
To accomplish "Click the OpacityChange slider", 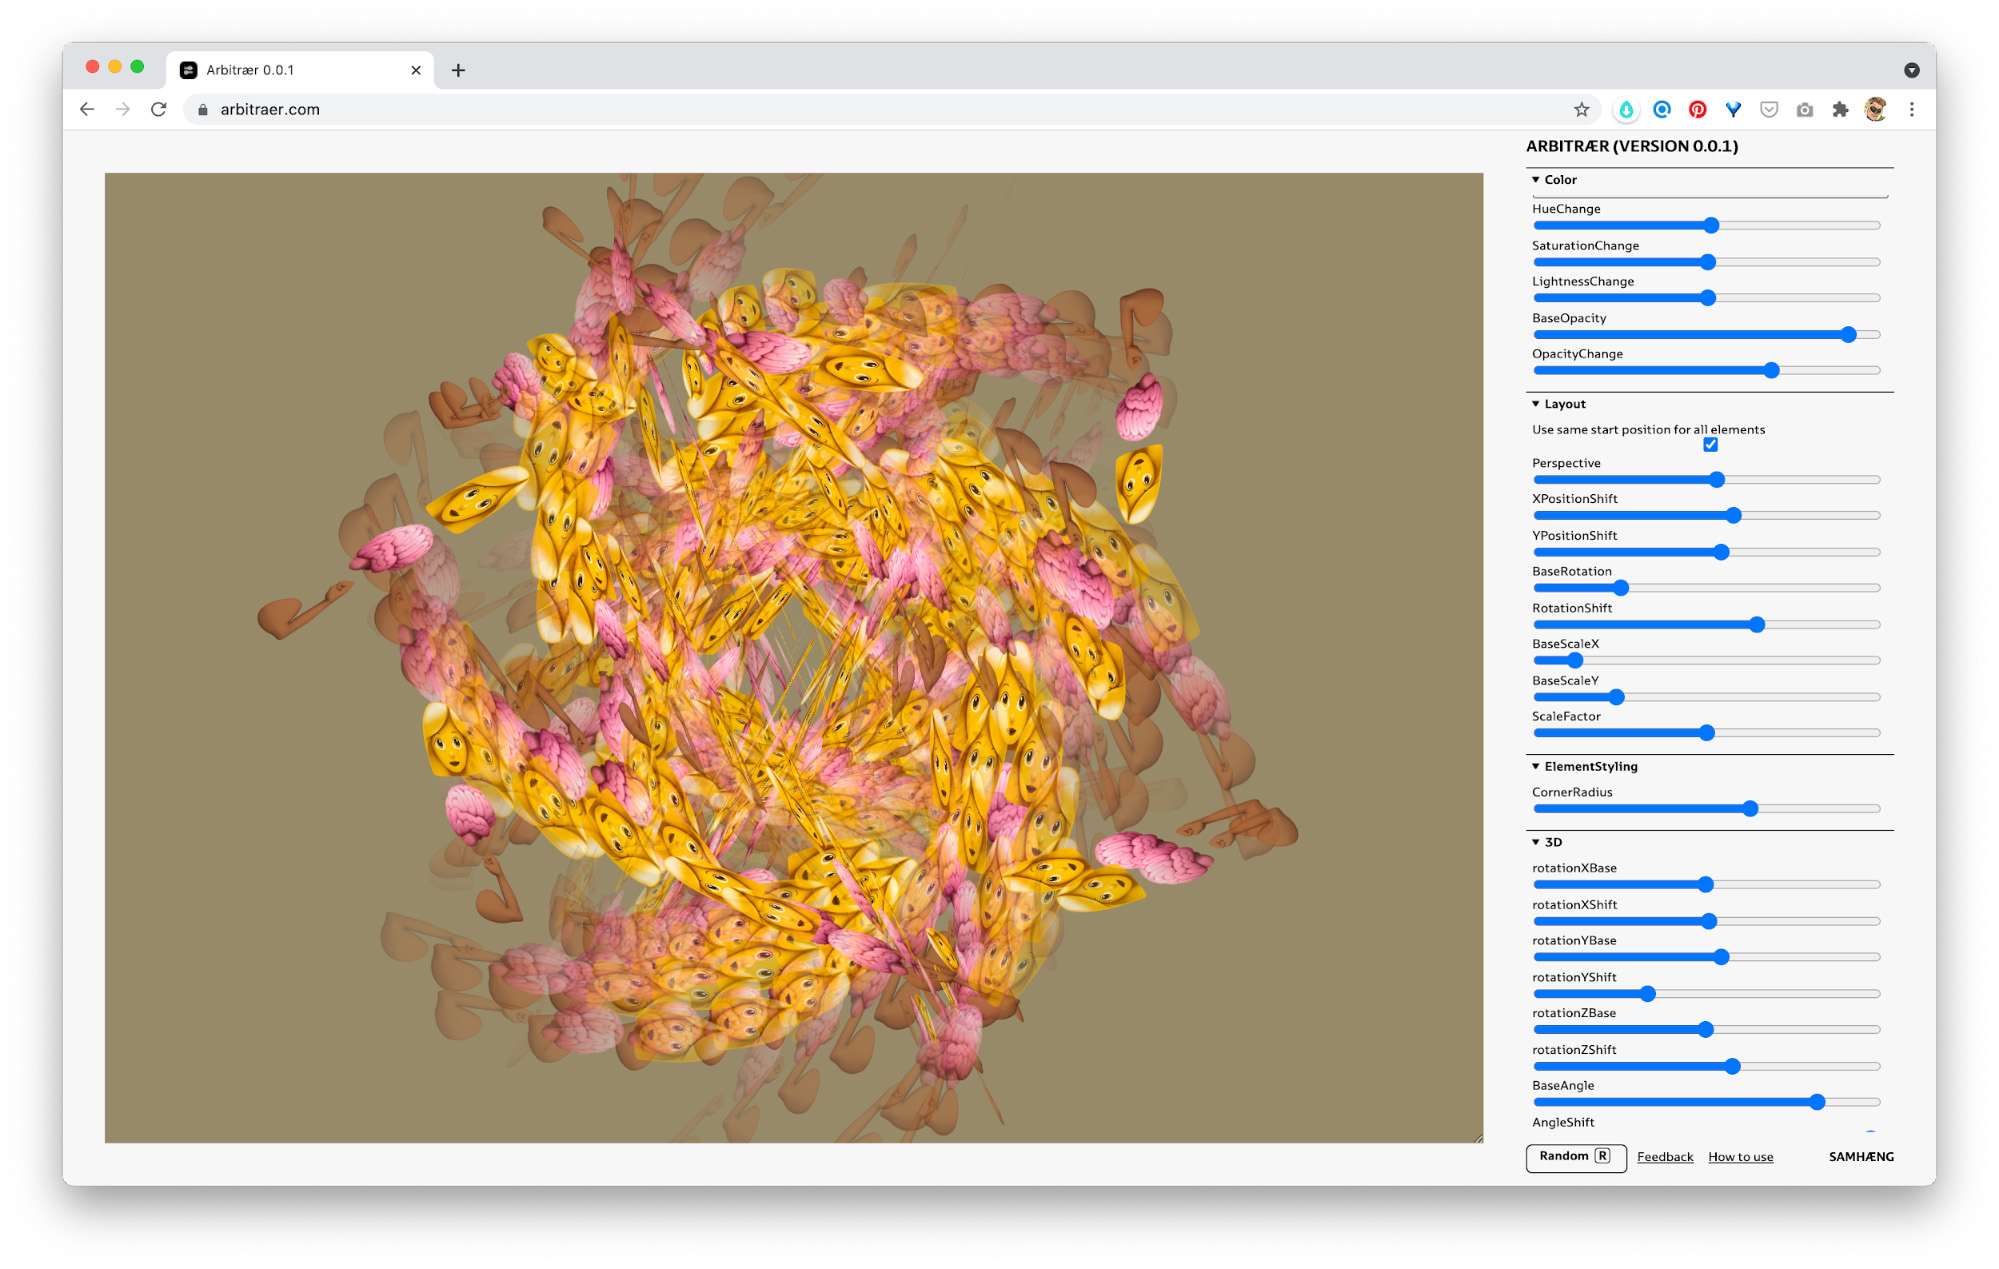I will coord(1706,371).
